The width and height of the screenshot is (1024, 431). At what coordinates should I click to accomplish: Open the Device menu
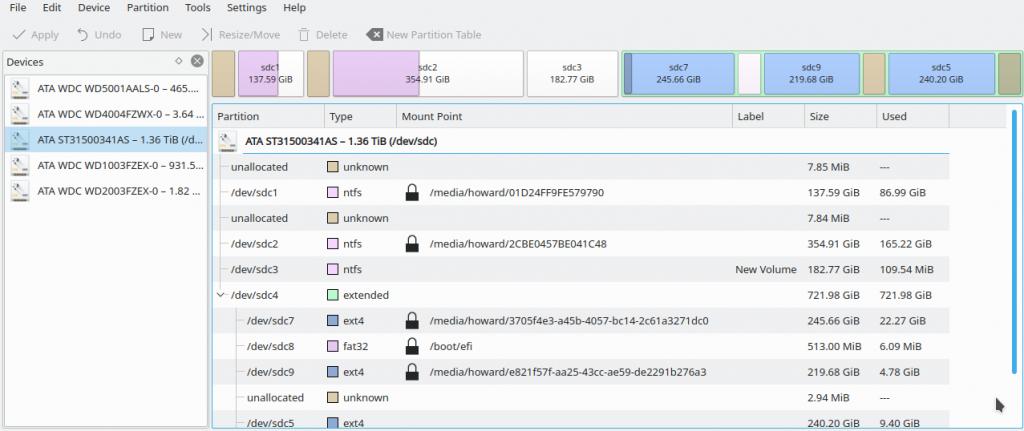pos(94,8)
